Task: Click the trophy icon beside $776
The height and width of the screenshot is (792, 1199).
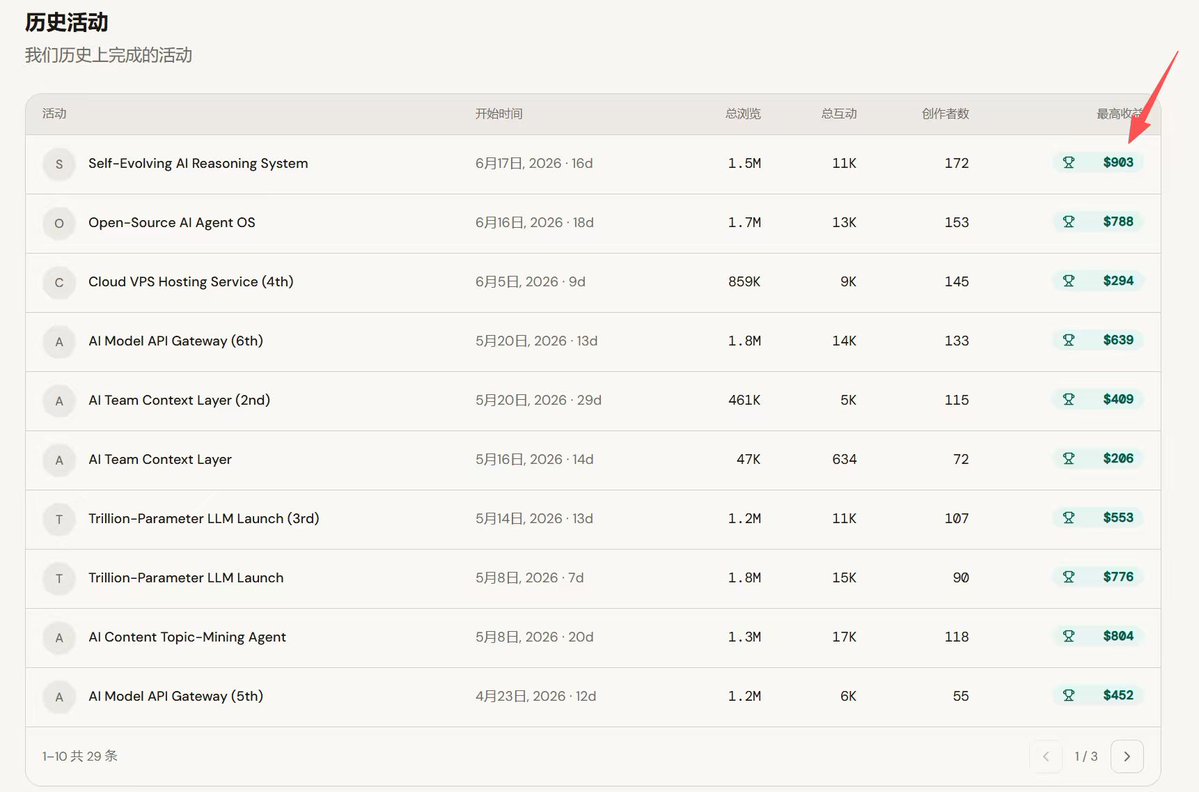Action: [1068, 577]
